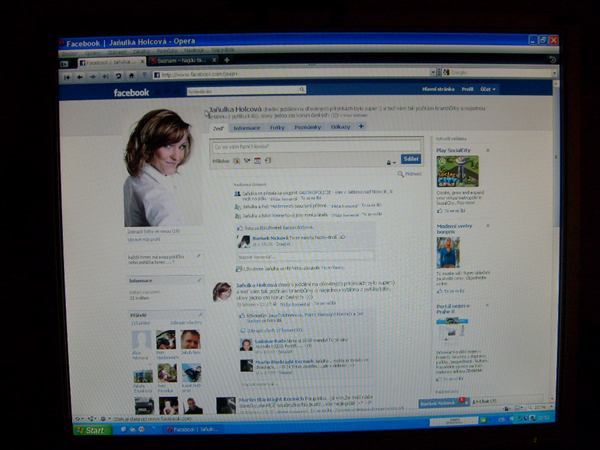Edit the Přátelé box with its pencil icon

click(200, 315)
